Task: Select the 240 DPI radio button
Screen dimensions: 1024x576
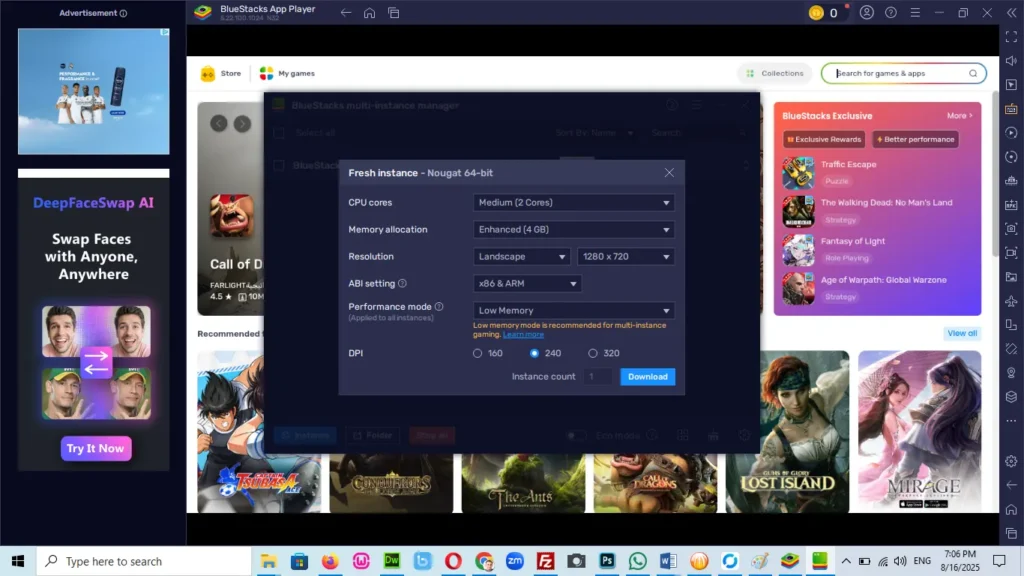Action: (535, 353)
